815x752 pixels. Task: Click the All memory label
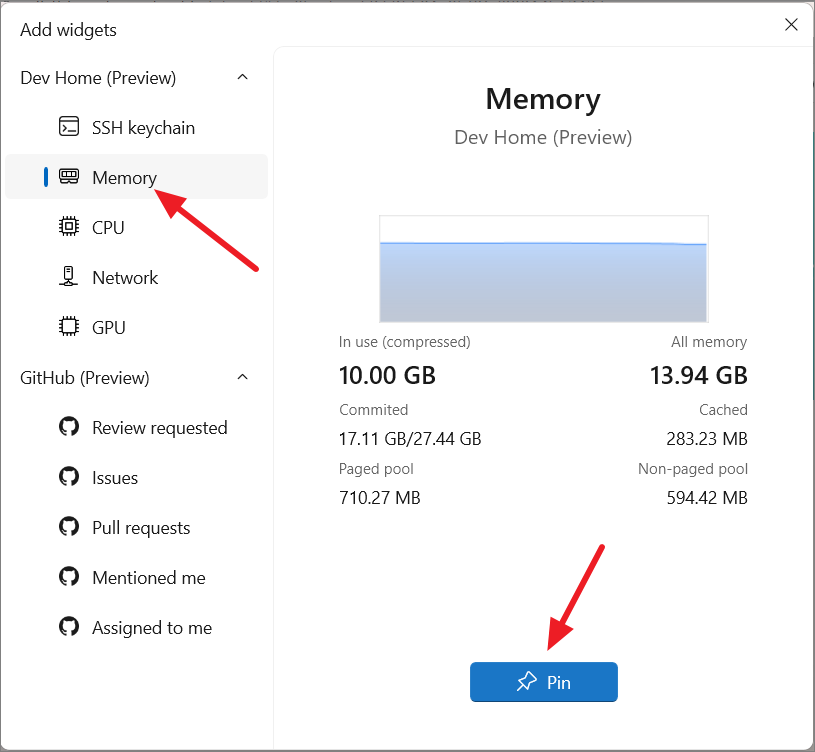coord(709,342)
